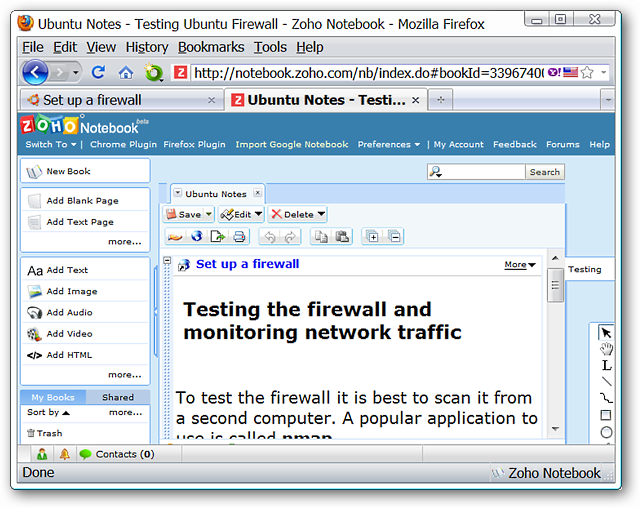Open the Preferences dropdown
Screen dimensions: 640x508
pyautogui.click(x=389, y=144)
